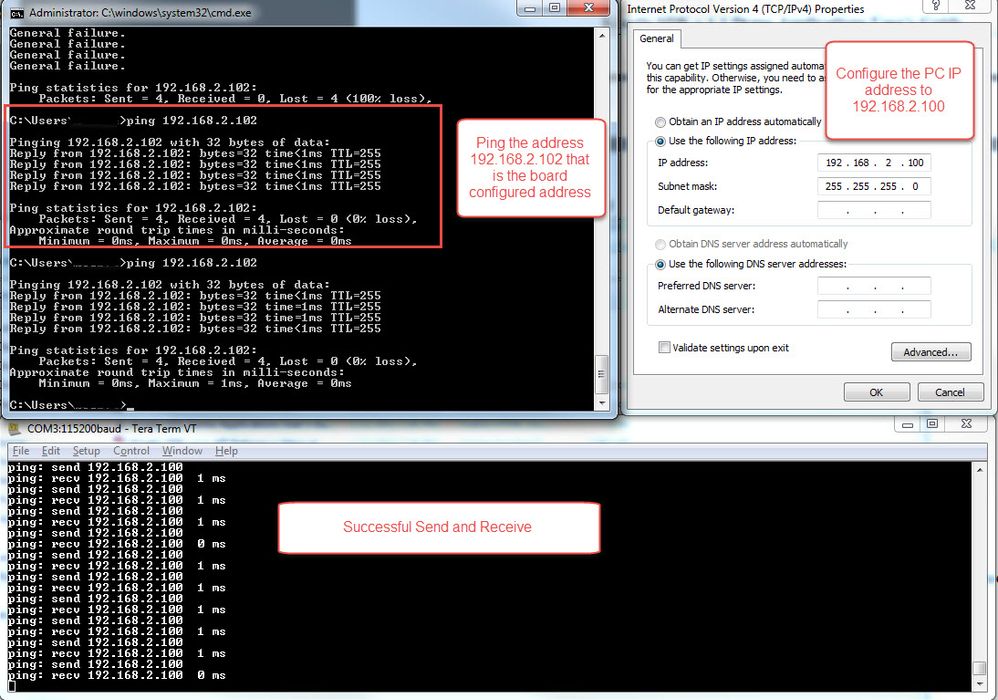The width and height of the screenshot is (998, 700).
Task: Click the Subnet mask input field
Action: (x=874, y=186)
